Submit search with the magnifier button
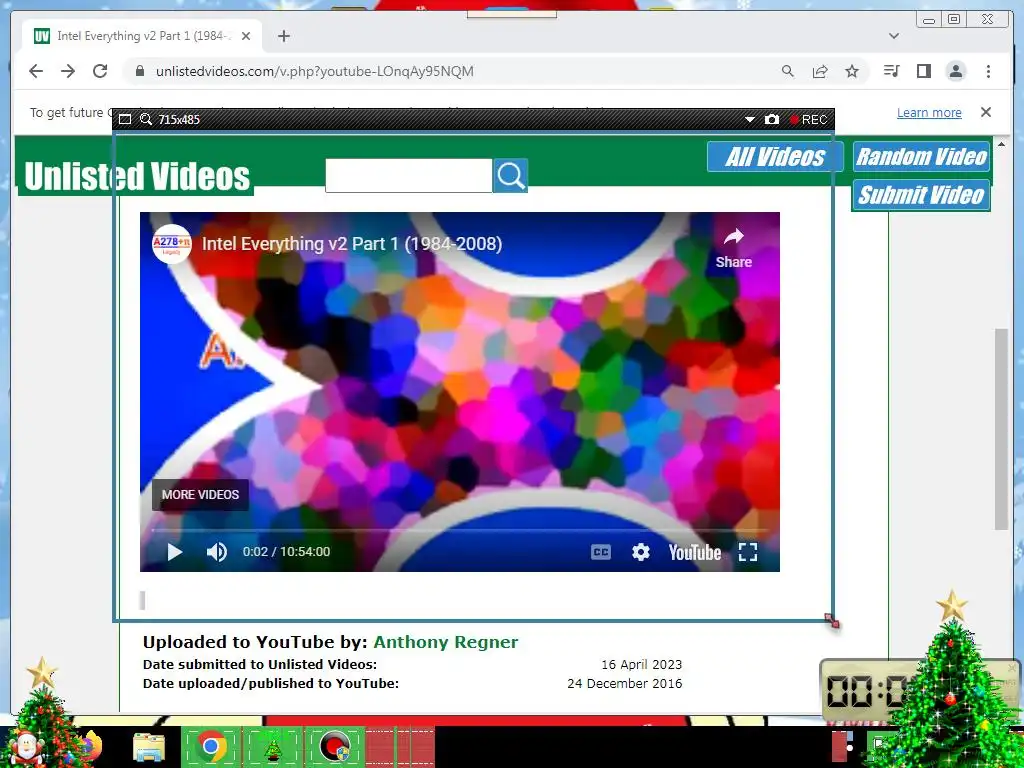Viewport: 1024px width, 768px height. coord(511,176)
